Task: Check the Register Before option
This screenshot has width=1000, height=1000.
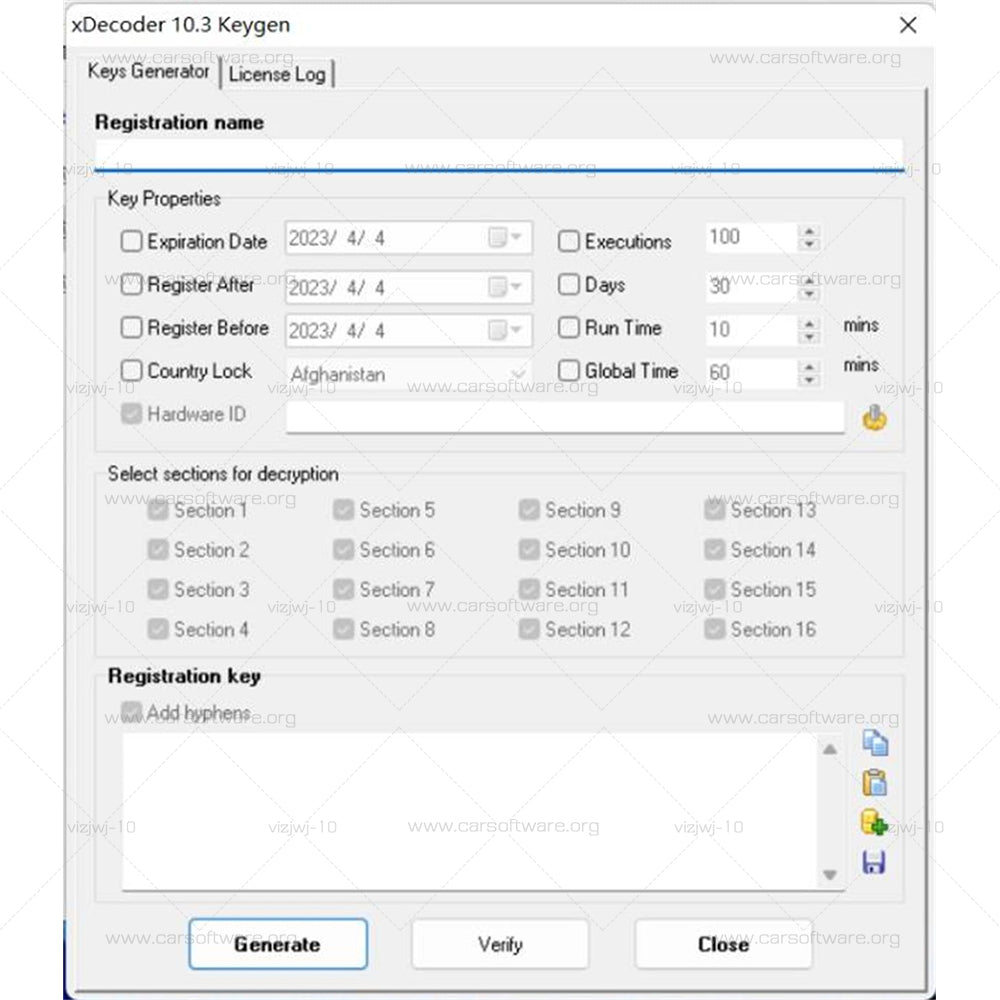Action: [x=131, y=327]
